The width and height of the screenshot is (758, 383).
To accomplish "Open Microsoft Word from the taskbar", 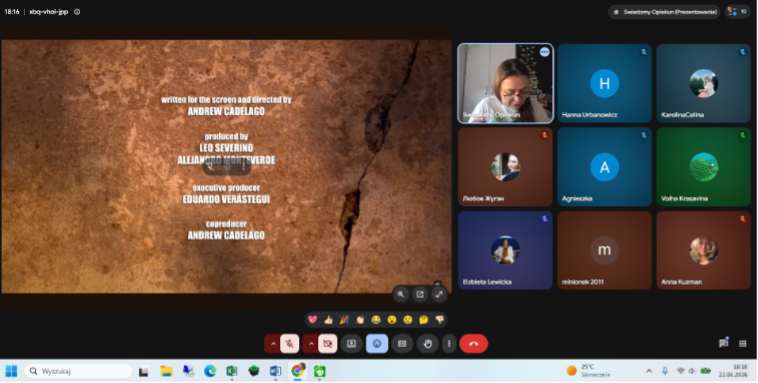I will 275,371.
